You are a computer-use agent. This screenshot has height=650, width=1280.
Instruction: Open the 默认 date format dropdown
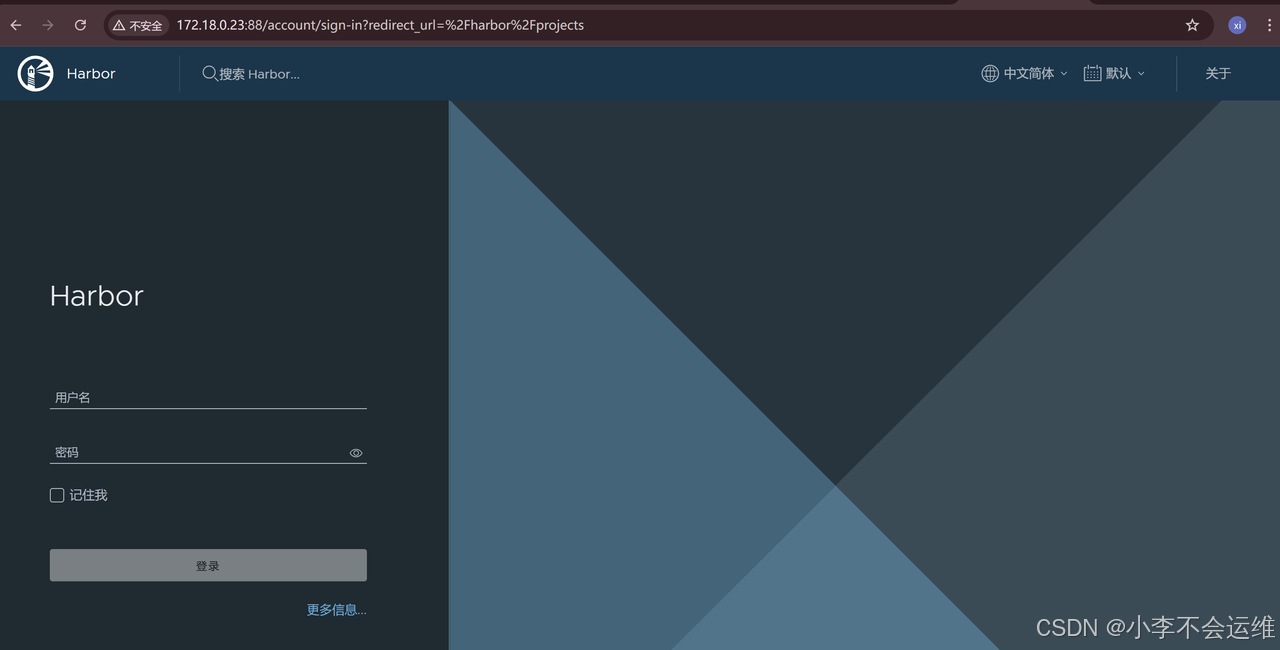[x=1114, y=73]
